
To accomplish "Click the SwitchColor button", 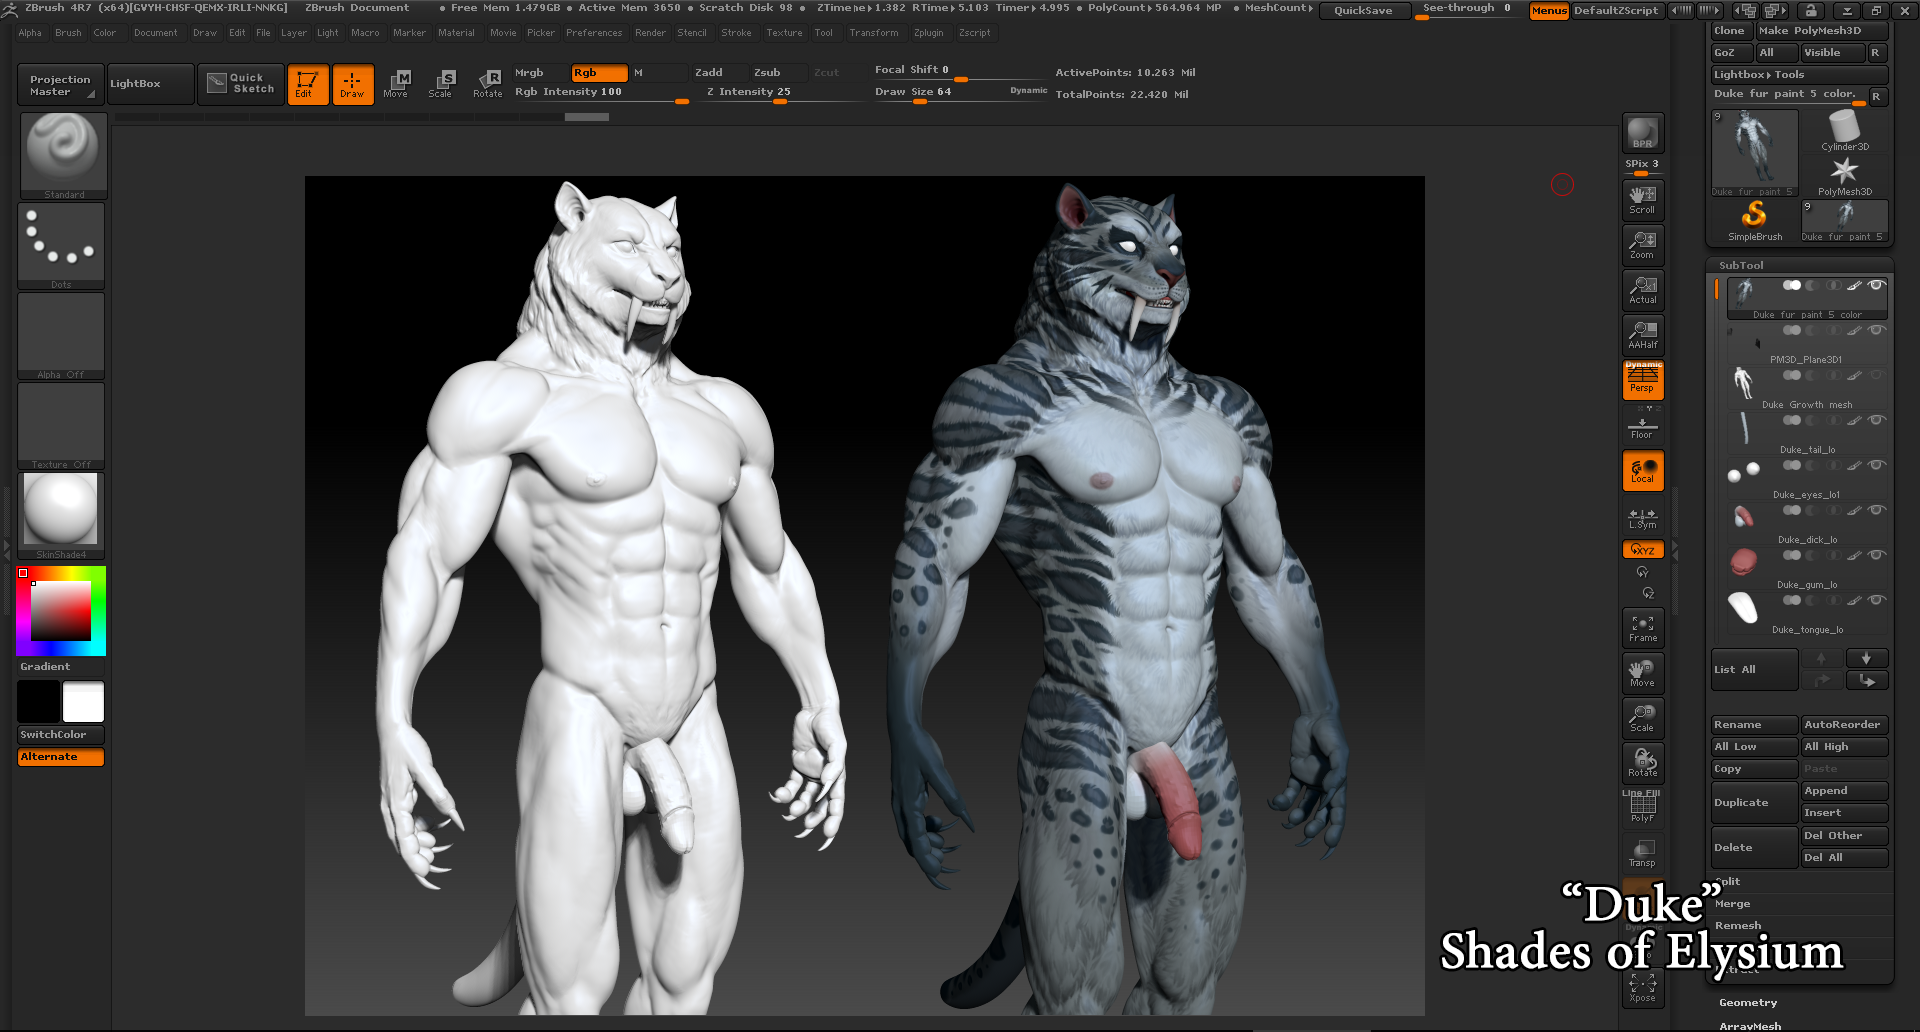I will coord(61,735).
